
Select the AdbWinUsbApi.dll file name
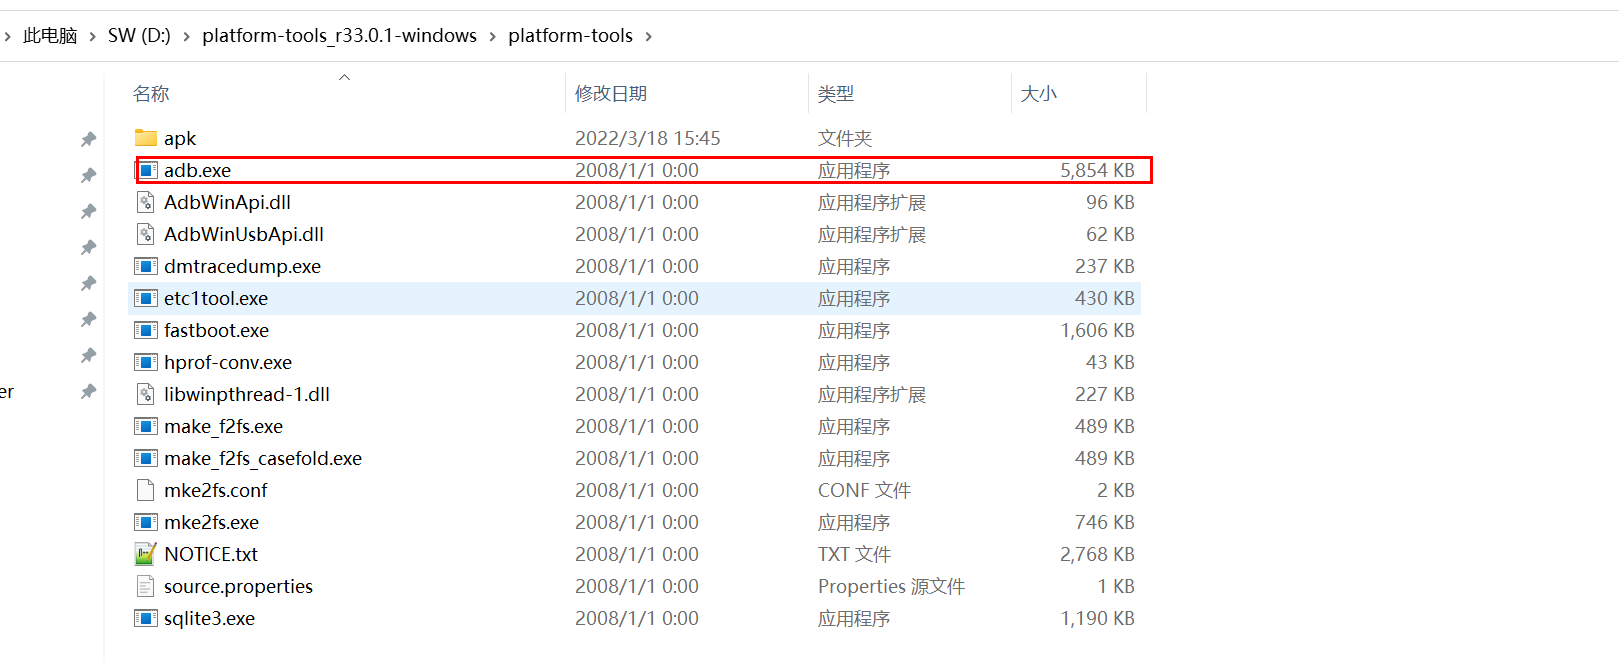tap(244, 234)
